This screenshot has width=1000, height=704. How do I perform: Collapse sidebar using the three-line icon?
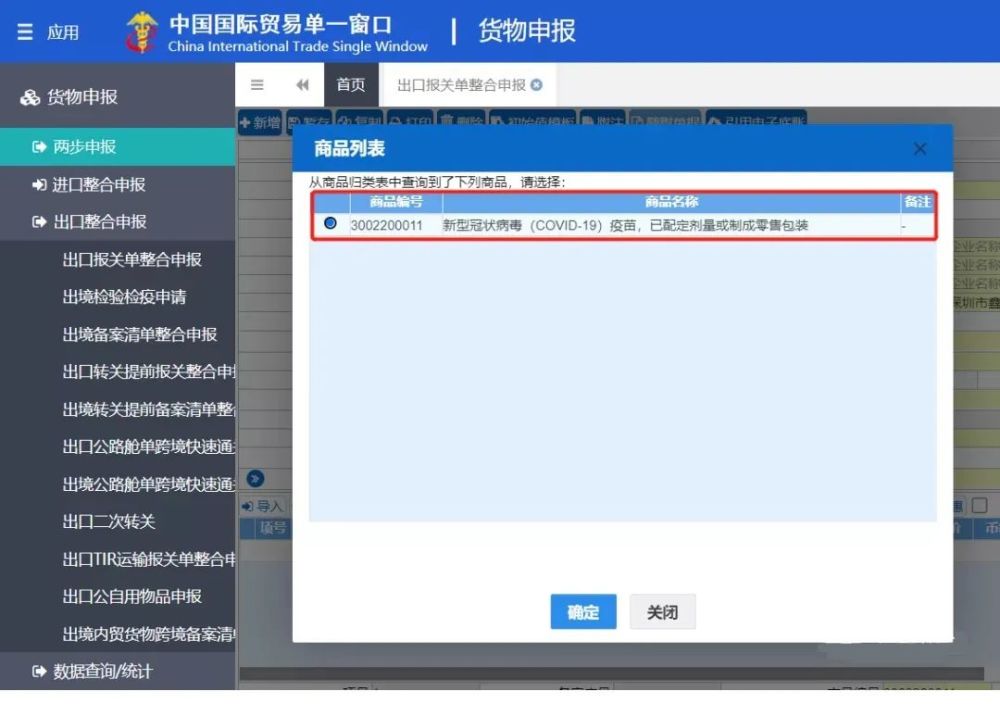coord(257,85)
